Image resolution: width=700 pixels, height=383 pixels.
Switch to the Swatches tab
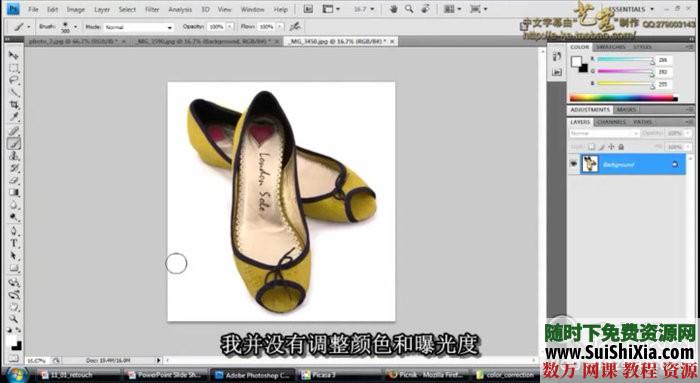610,47
